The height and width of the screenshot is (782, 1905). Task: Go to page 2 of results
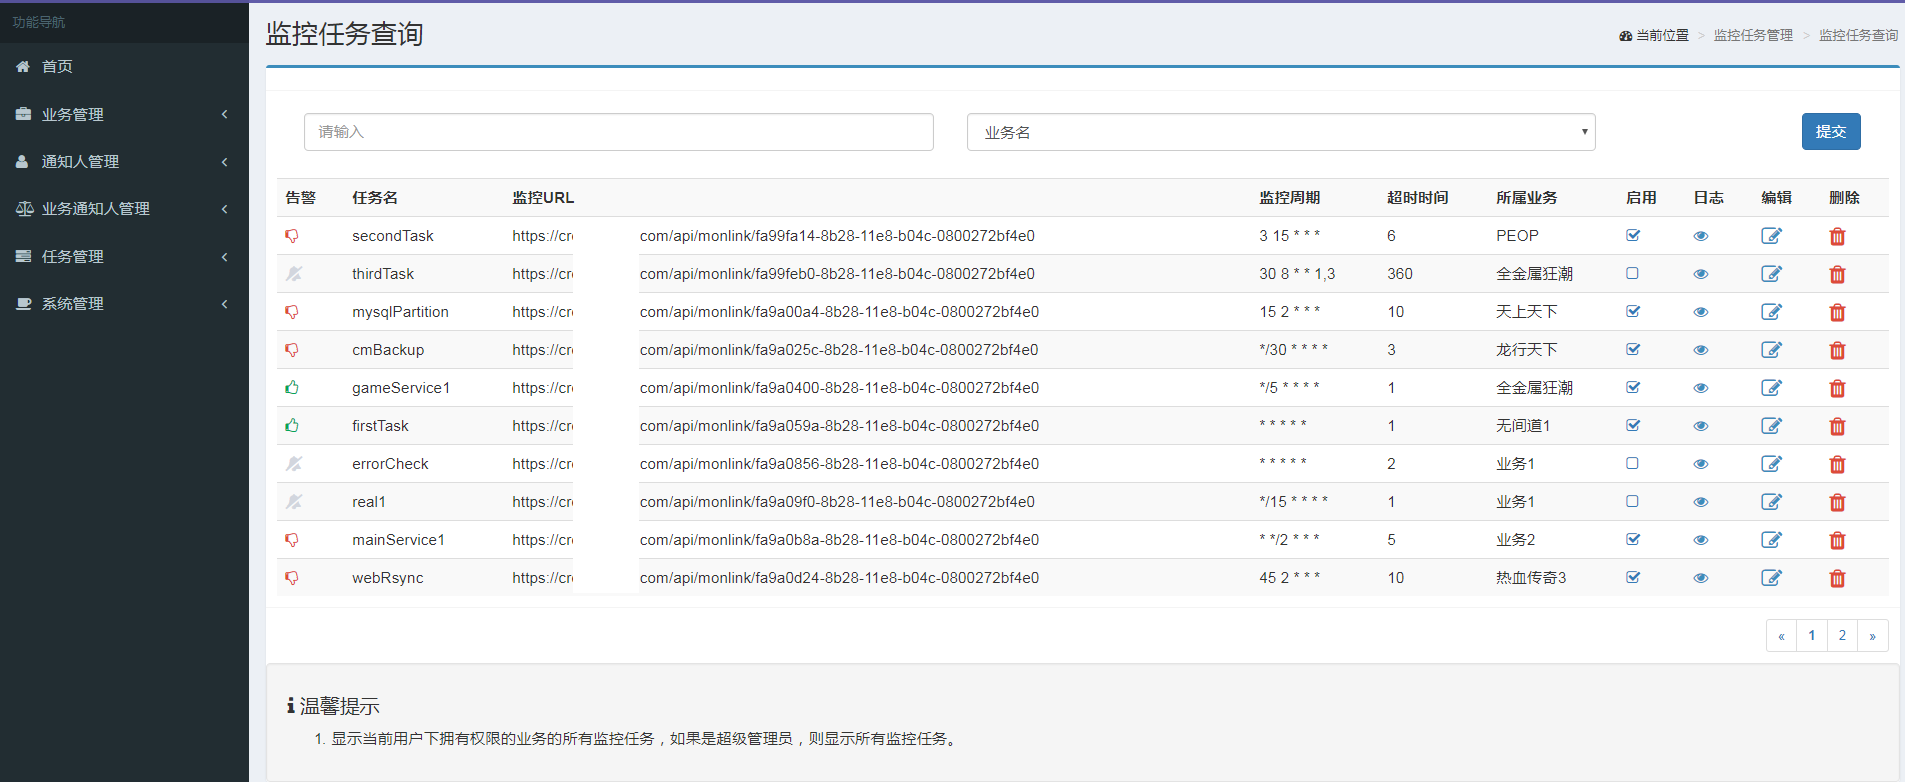coord(1842,635)
